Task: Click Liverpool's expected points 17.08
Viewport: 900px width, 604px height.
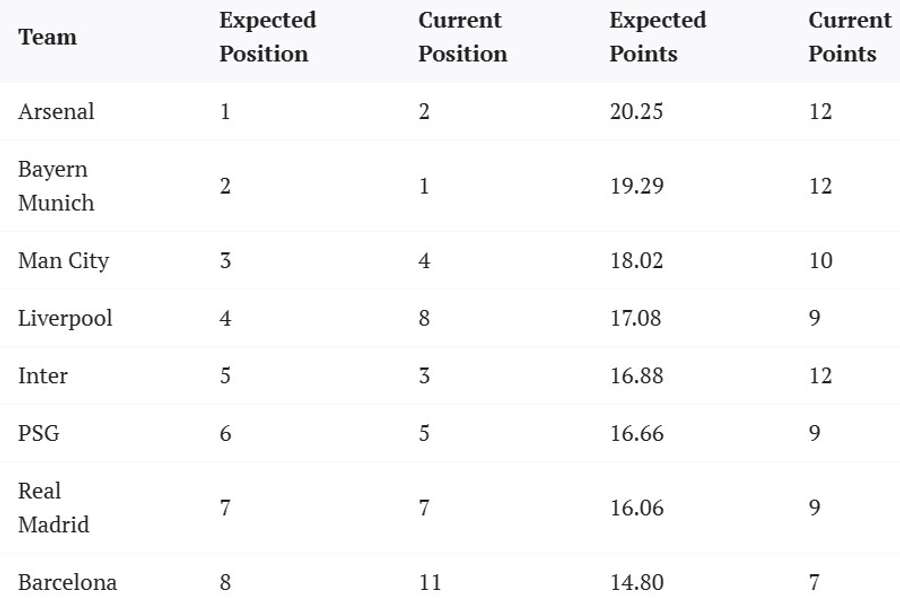Action: point(636,318)
